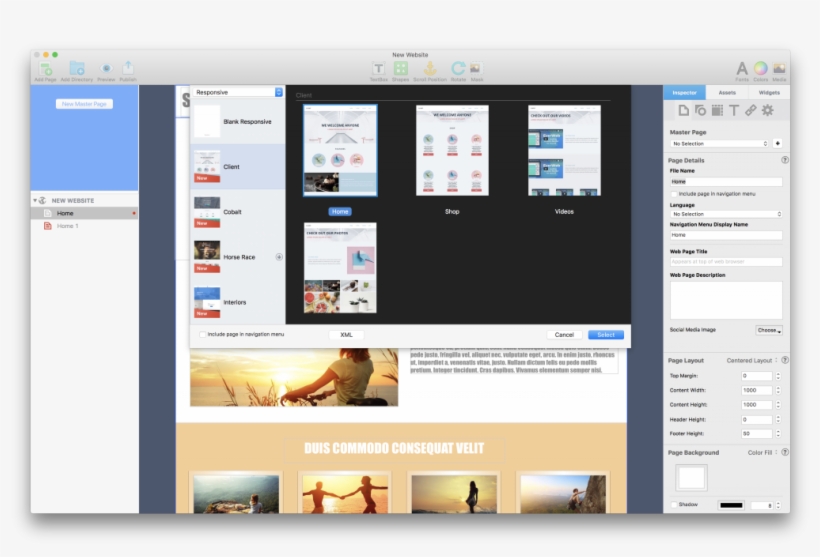Open the Master Page No Selection dropdown
The height and width of the screenshot is (557, 820).
click(720, 143)
